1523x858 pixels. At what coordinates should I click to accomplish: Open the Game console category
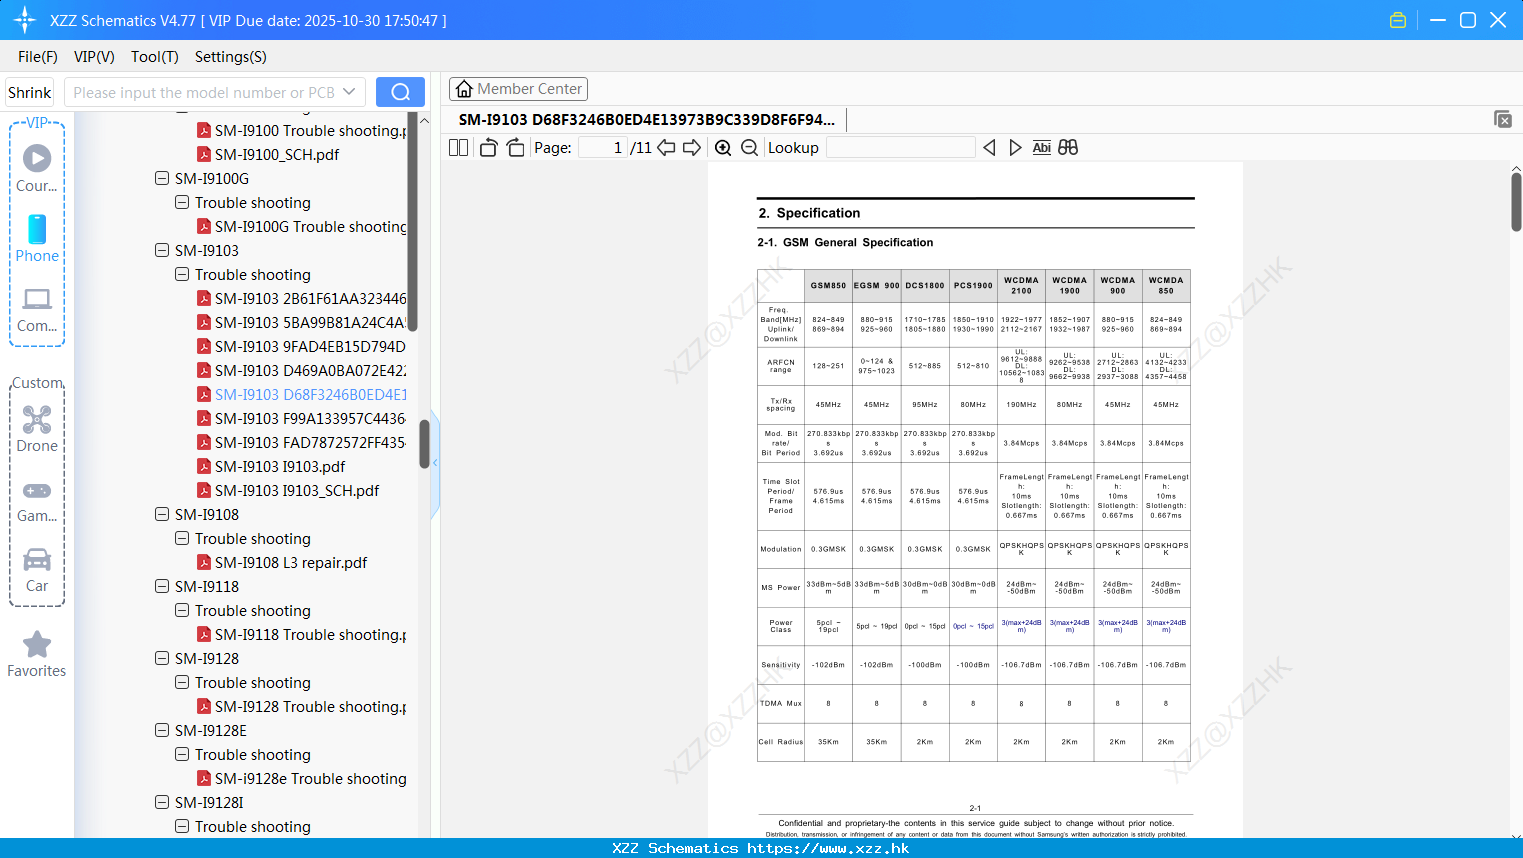pyautogui.click(x=37, y=500)
